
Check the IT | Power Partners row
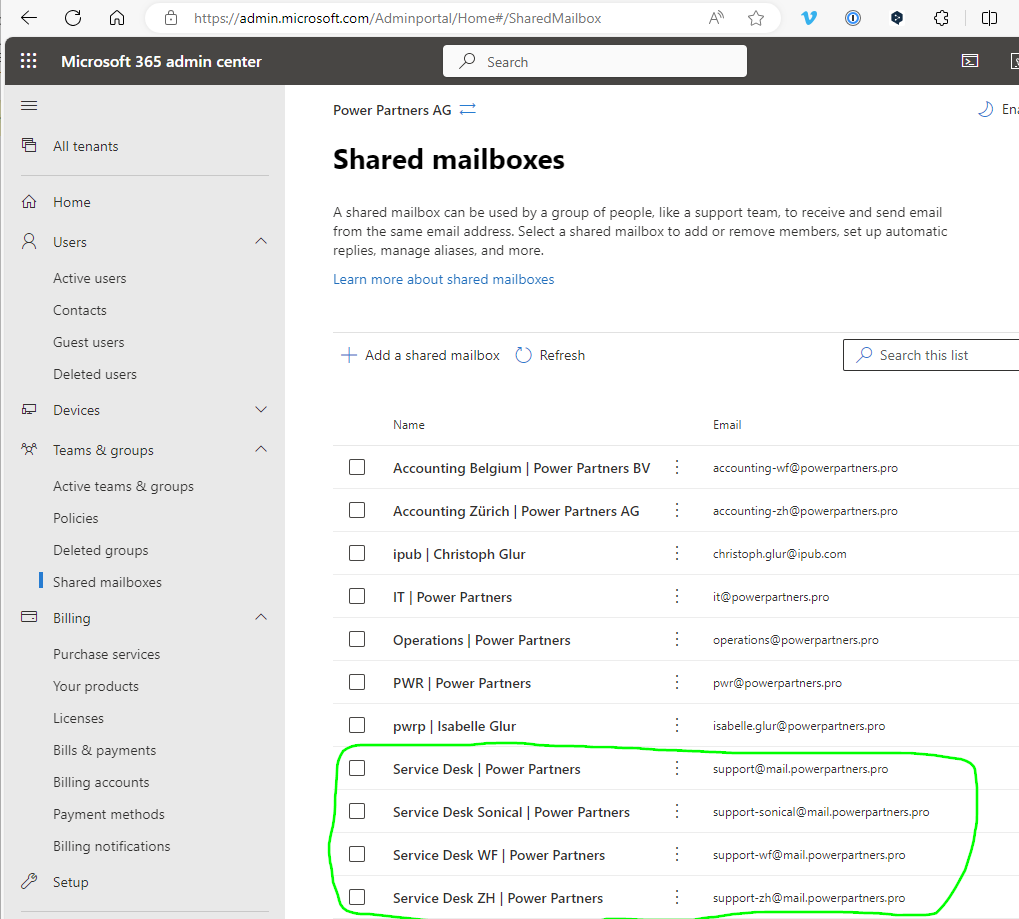coord(357,596)
